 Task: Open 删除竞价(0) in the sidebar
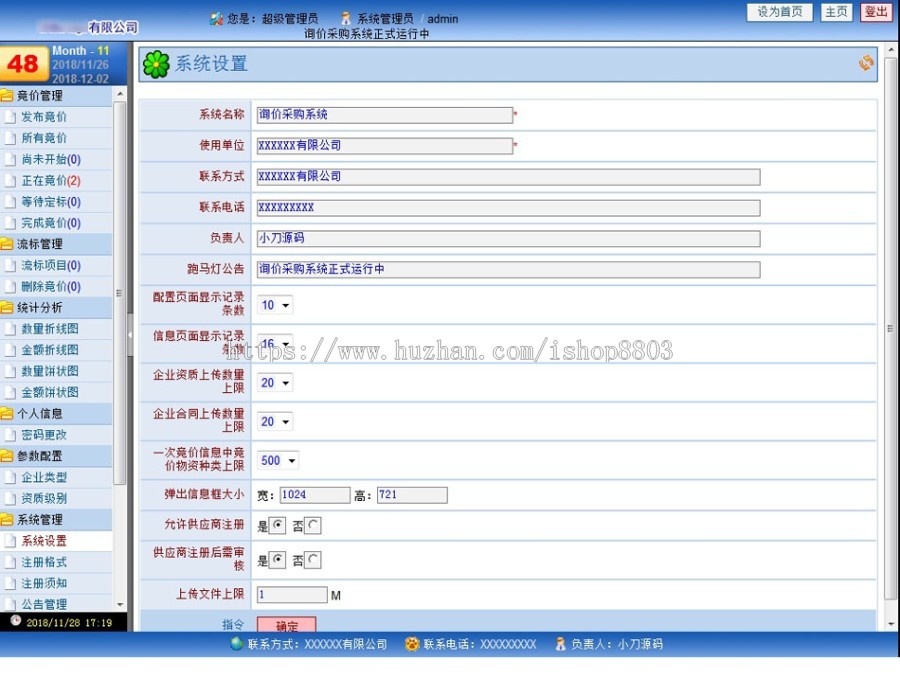click(x=51, y=286)
